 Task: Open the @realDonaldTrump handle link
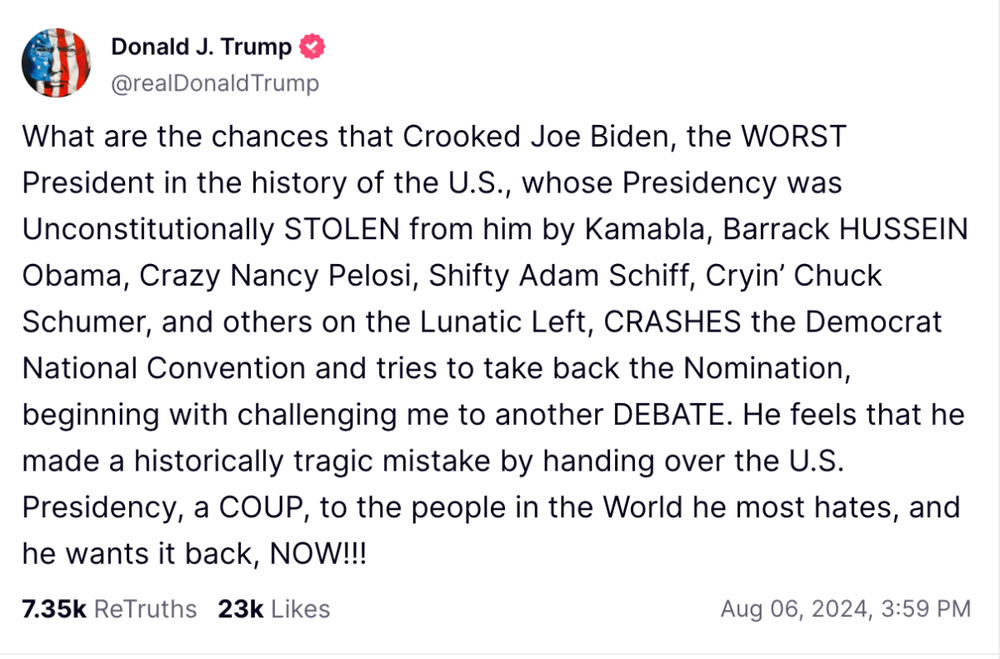[x=215, y=83]
